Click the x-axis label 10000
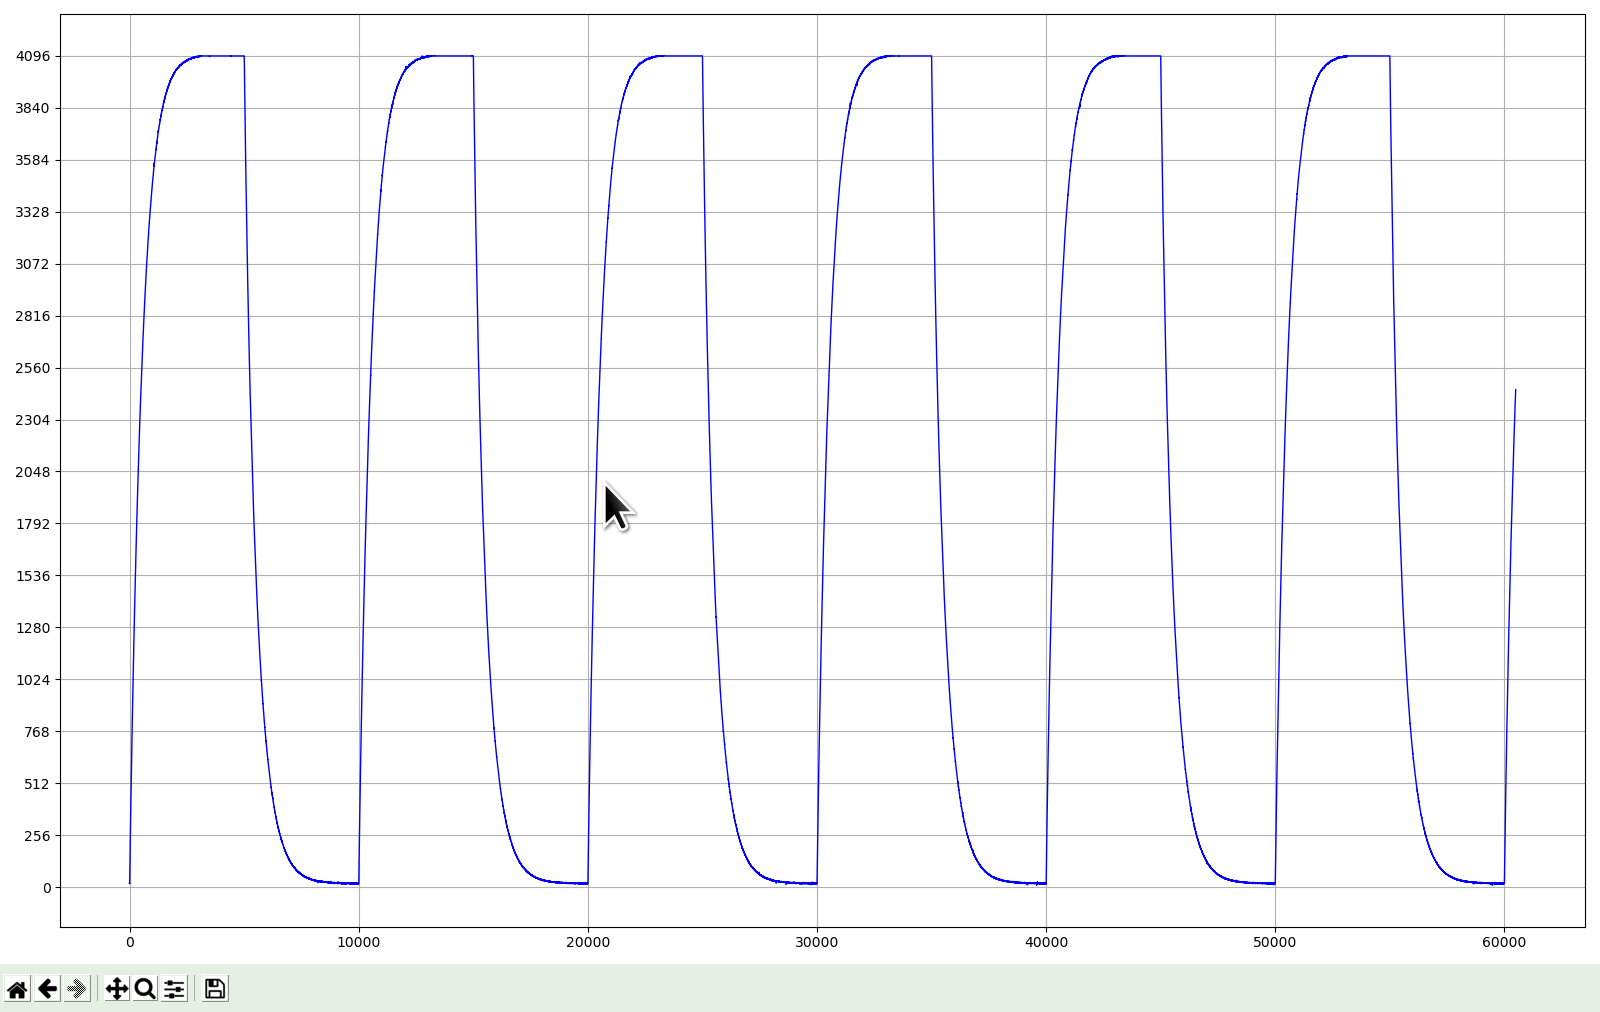This screenshot has height=1012, width=1600. [359, 942]
